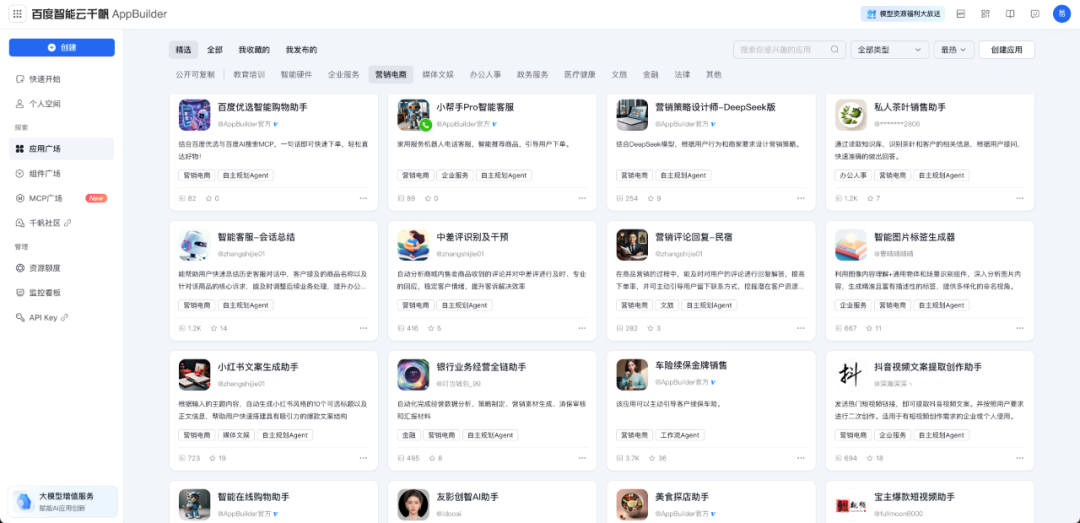The height and width of the screenshot is (523, 1080).
Task: Open 友影创智AI助手 app thumbnail
Action: click(413, 504)
